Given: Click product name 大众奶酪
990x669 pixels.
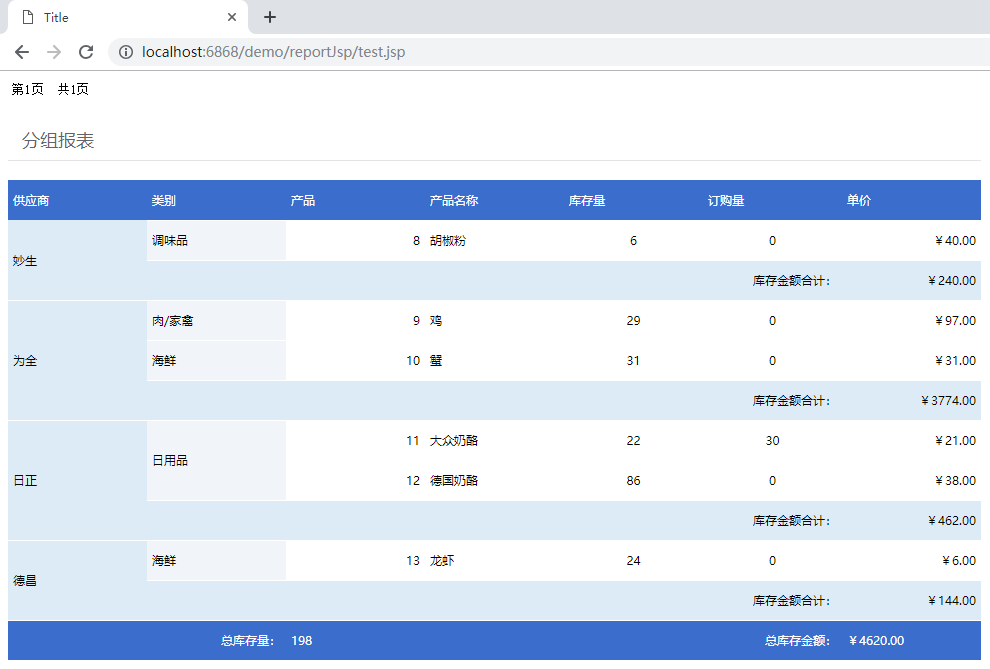Looking at the screenshot, I should tap(453, 441).
